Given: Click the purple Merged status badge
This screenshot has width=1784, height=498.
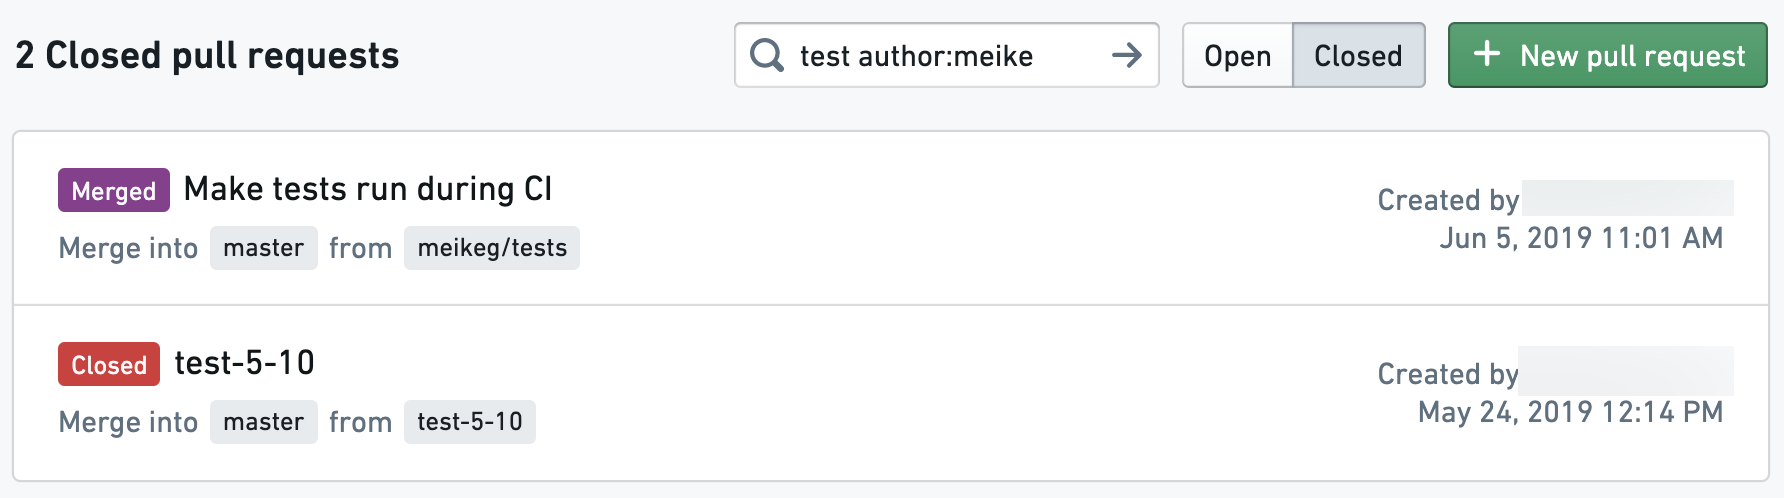Looking at the screenshot, I should click(x=114, y=190).
